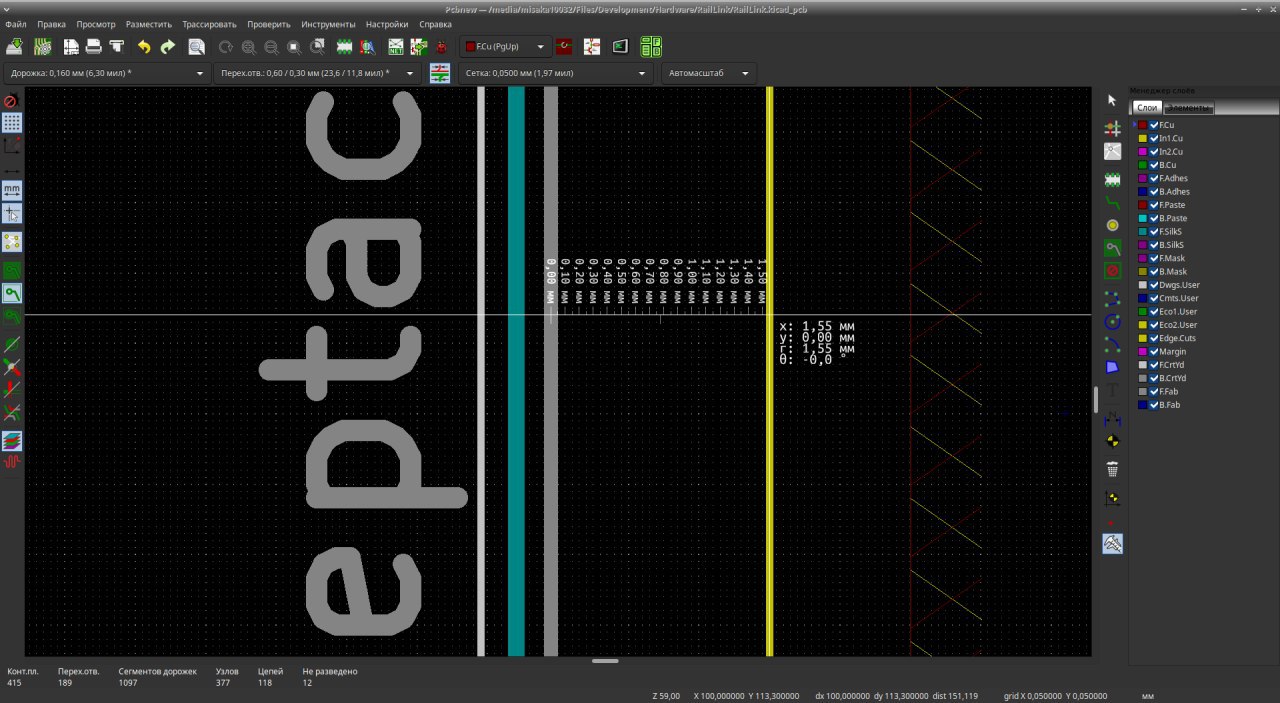Open Page Settings from the toolbar
This screenshot has height=703, width=1280.
[71, 47]
